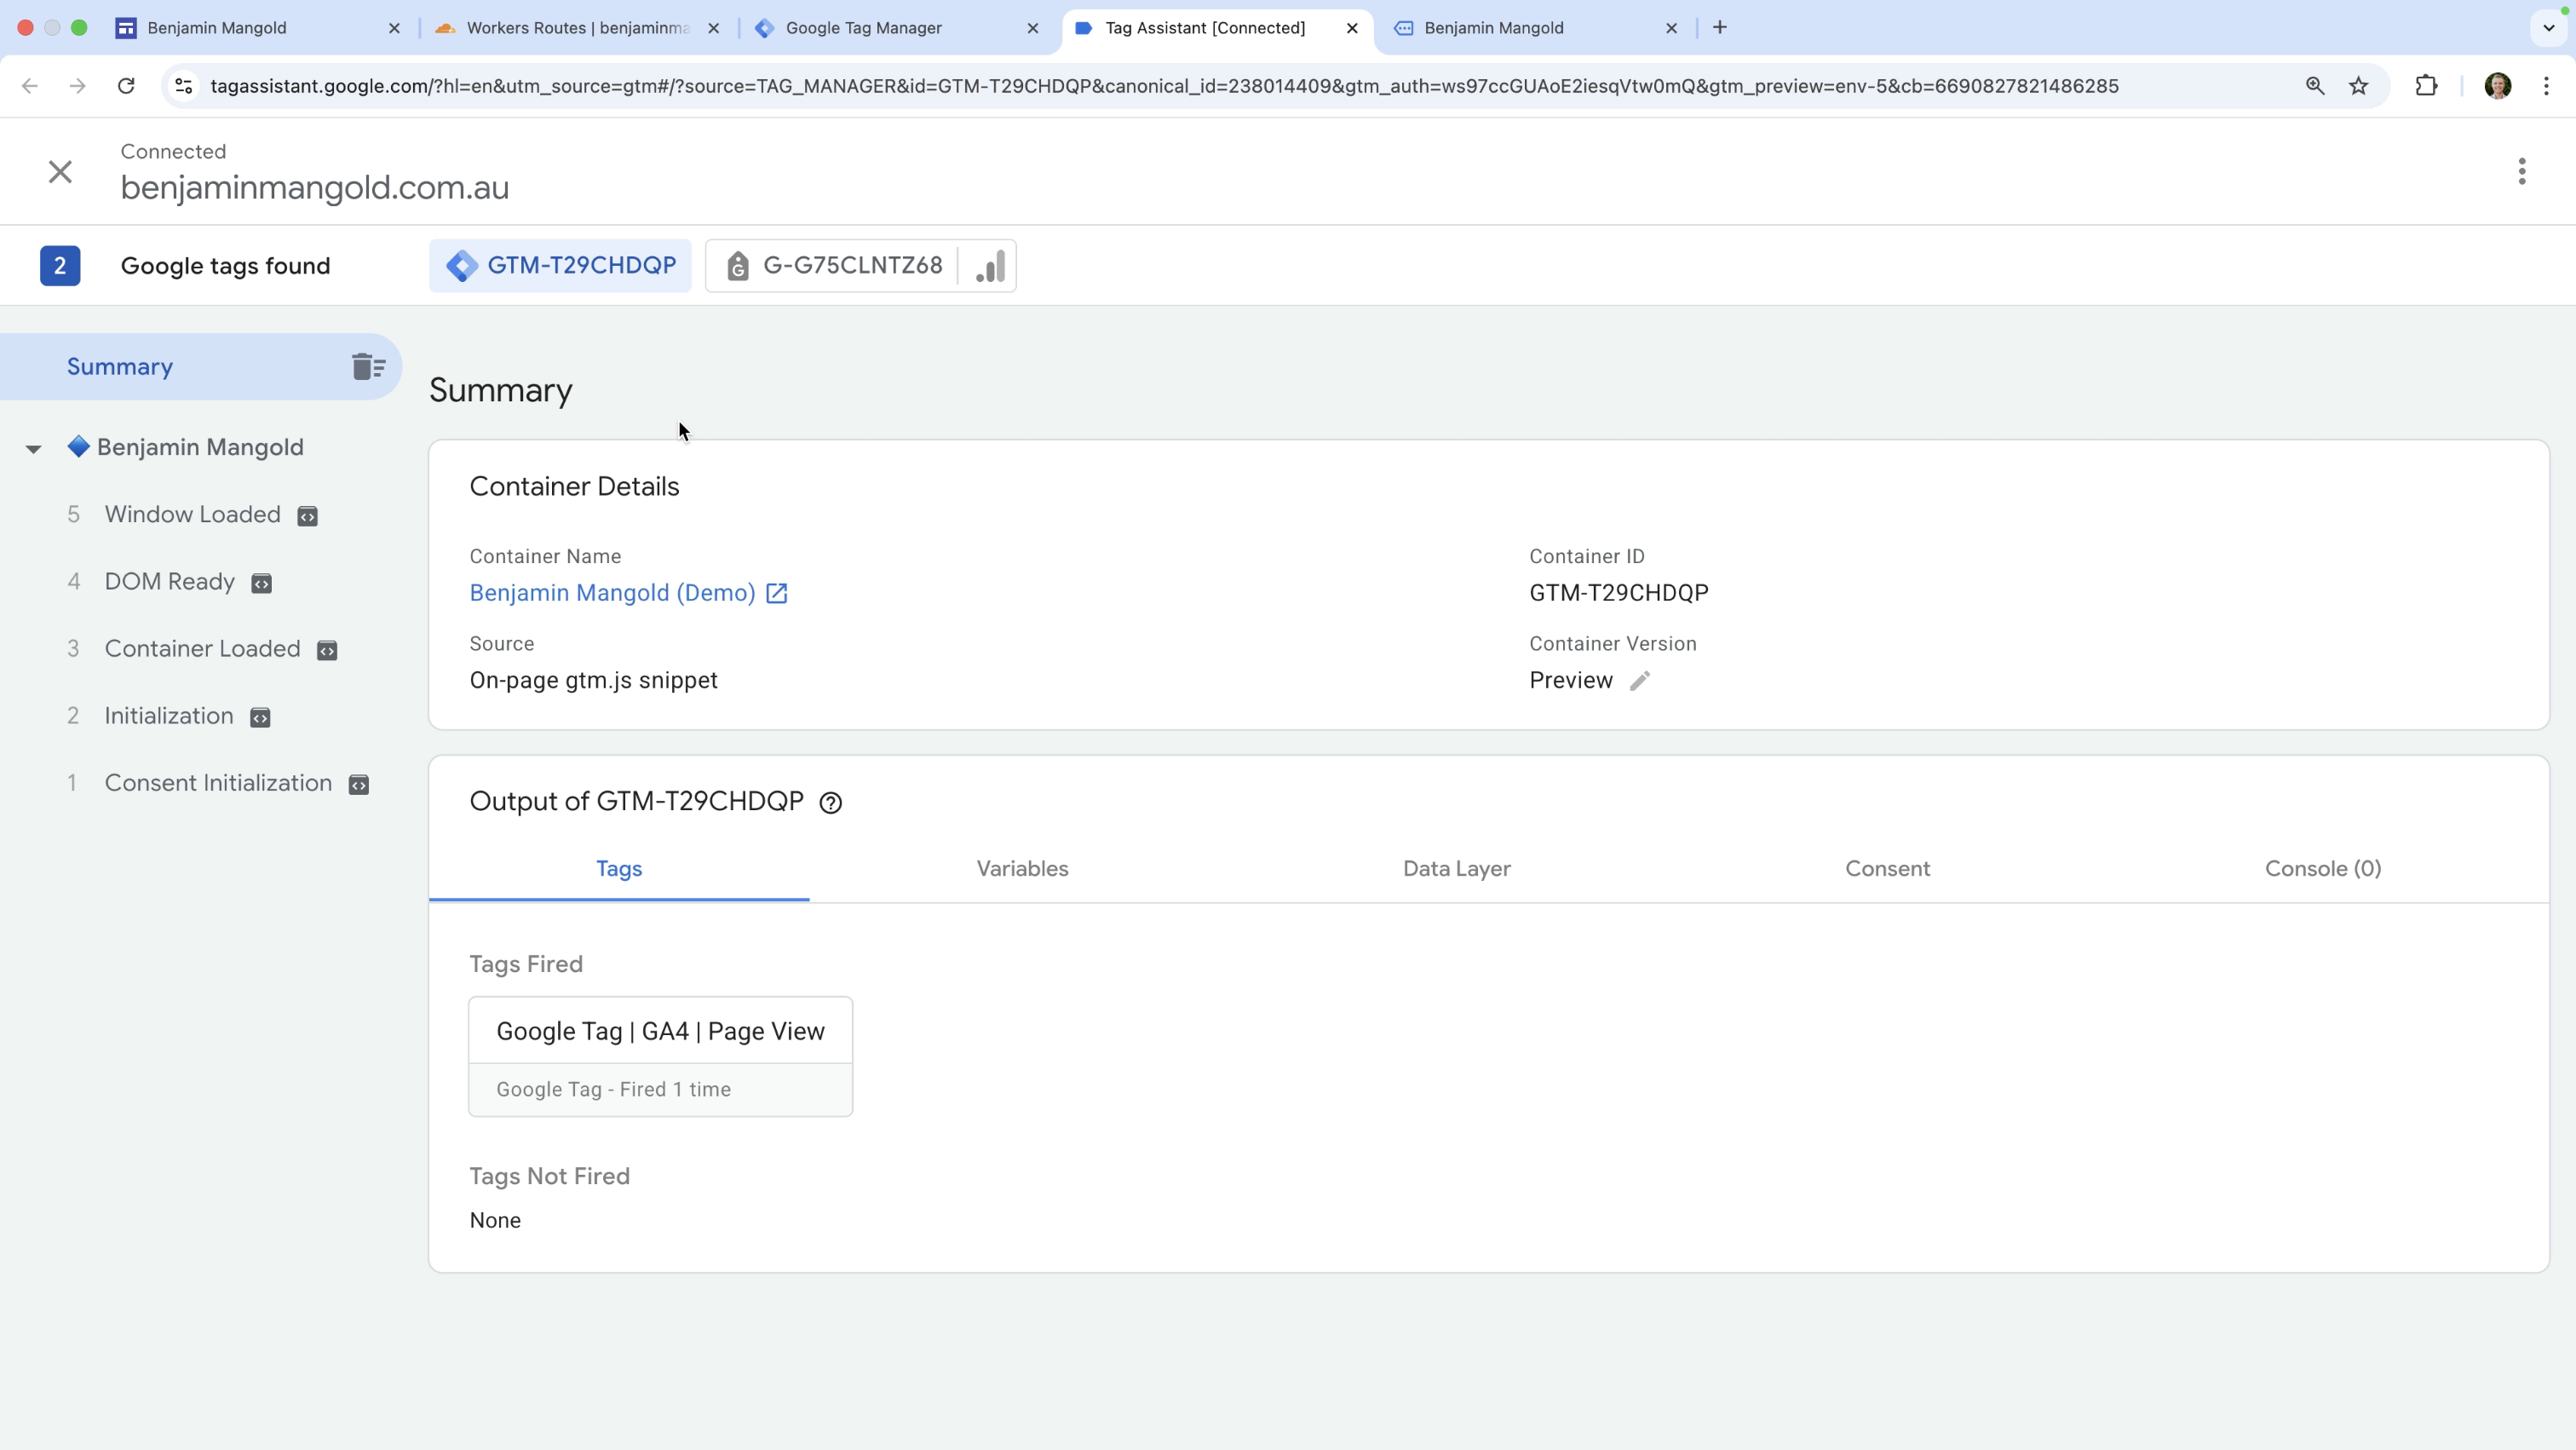Edit container version with pencil icon
The image size is (2576, 1450).
(1640, 681)
